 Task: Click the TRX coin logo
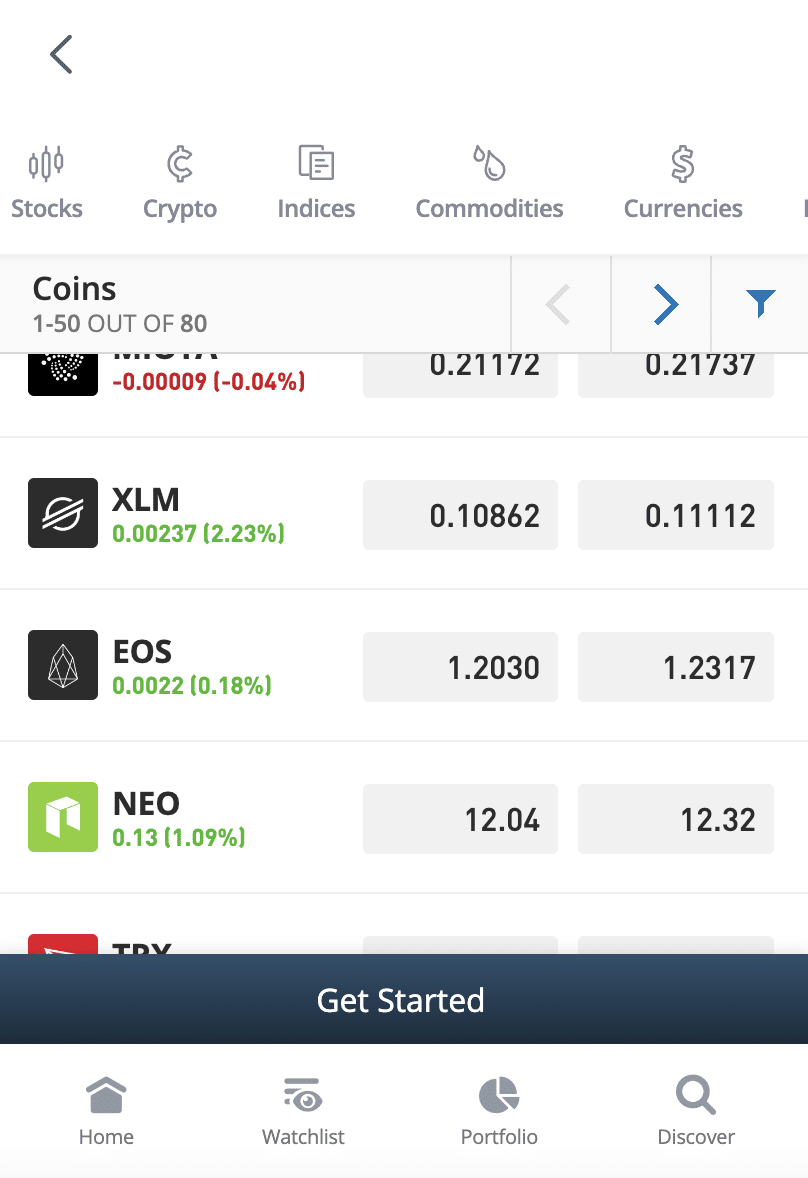point(63,944)
